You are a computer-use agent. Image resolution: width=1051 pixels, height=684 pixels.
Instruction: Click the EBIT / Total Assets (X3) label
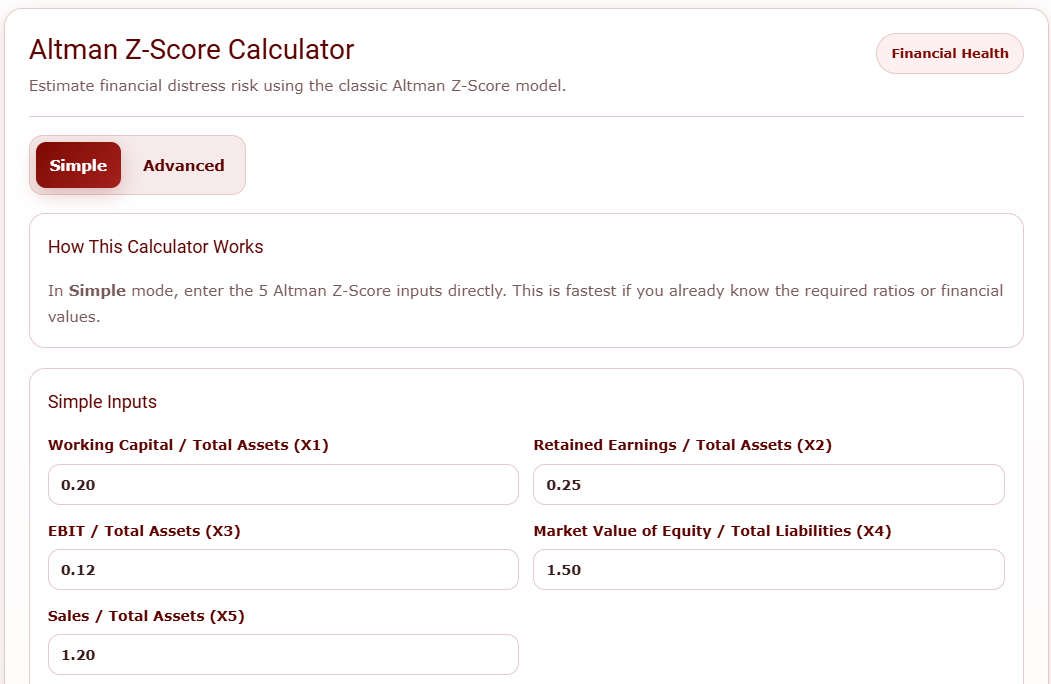(144, 531)
